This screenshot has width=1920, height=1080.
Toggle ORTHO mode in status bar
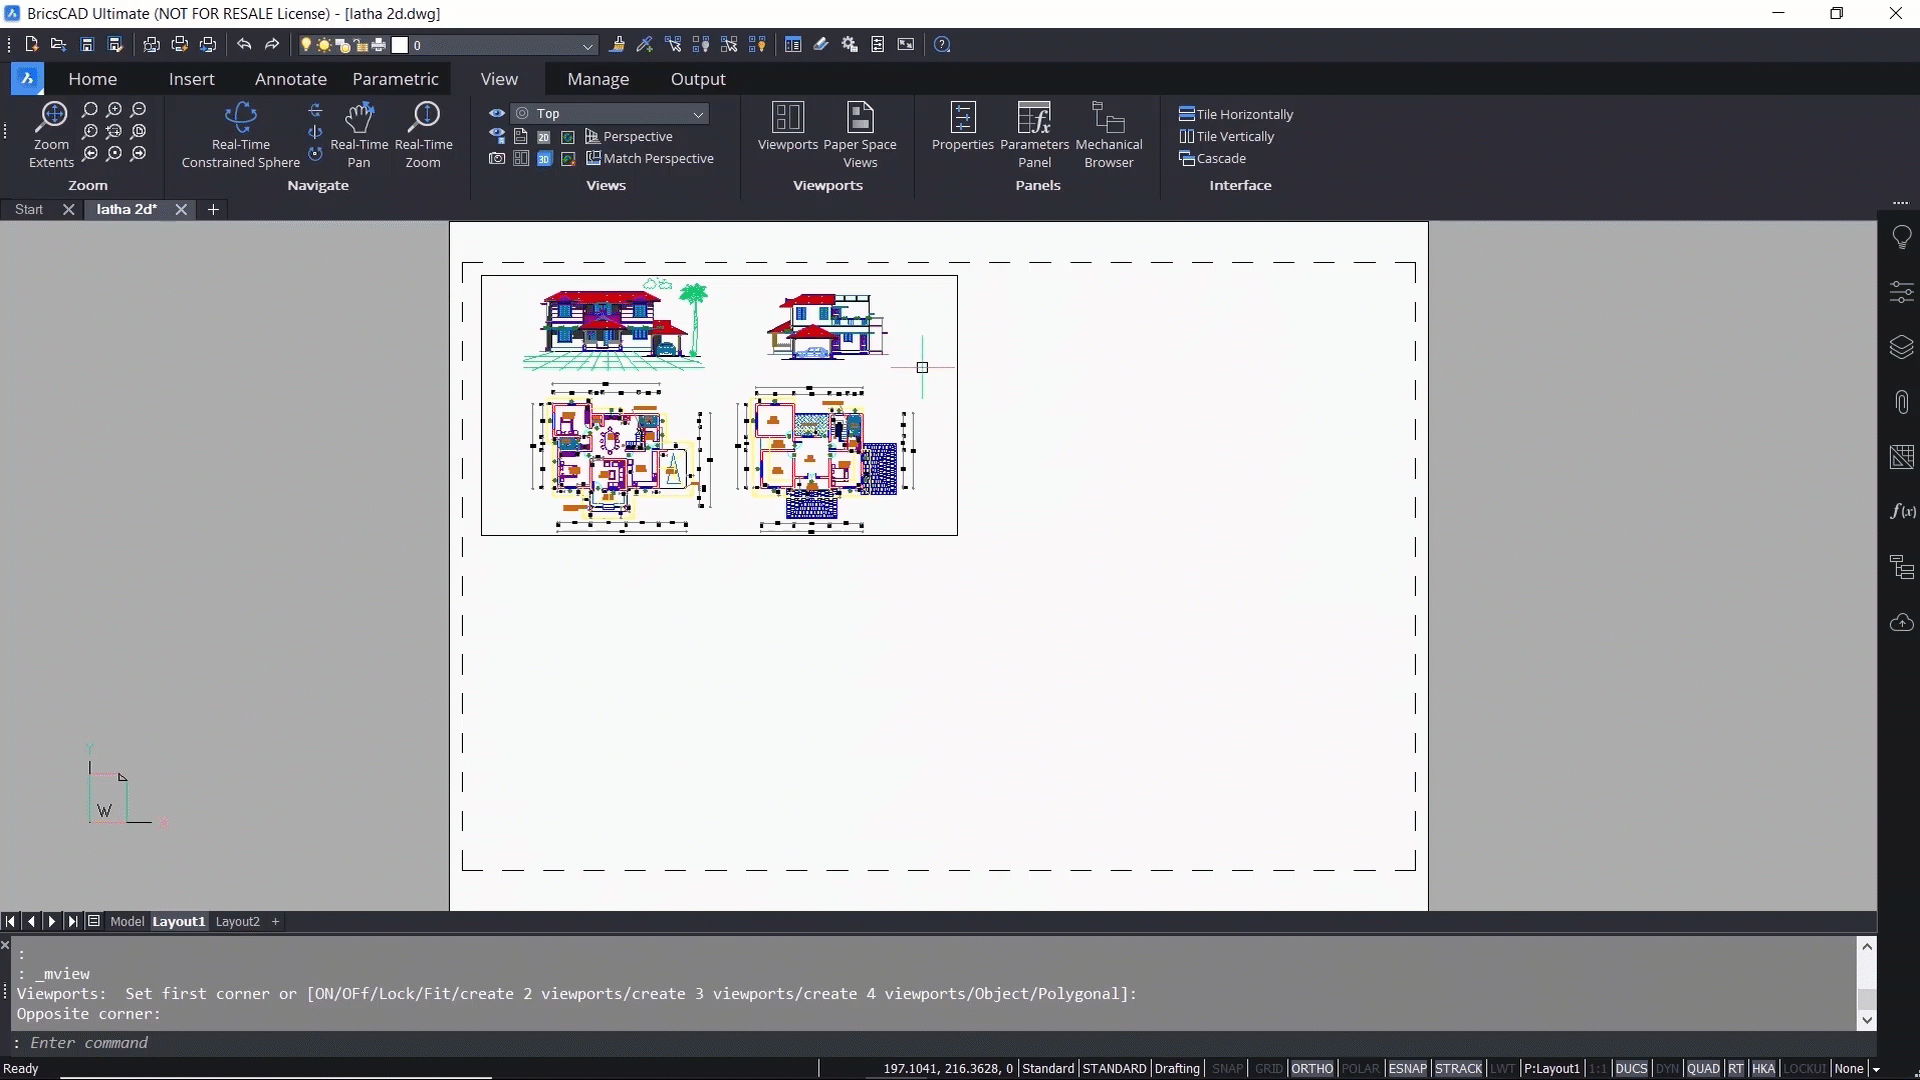coord(1311,1068)
